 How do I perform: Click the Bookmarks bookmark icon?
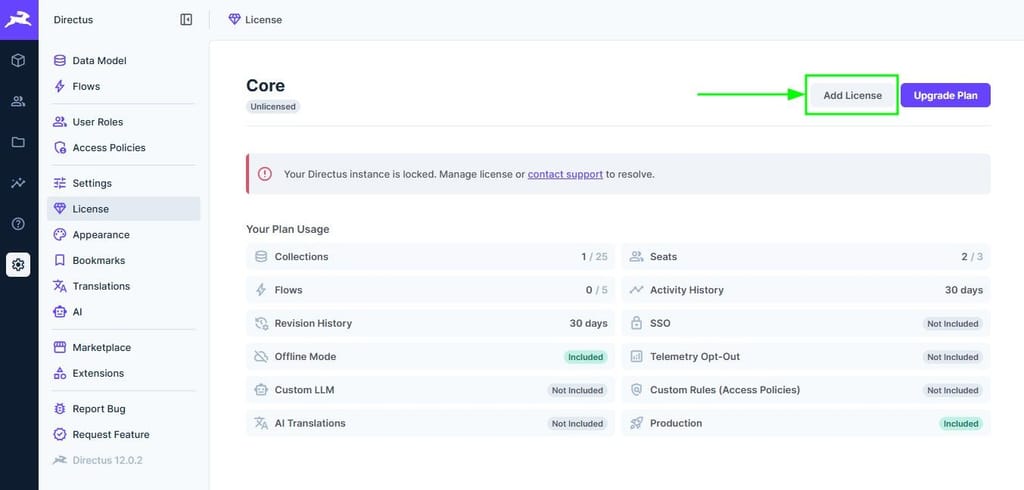tap(59, 260)
